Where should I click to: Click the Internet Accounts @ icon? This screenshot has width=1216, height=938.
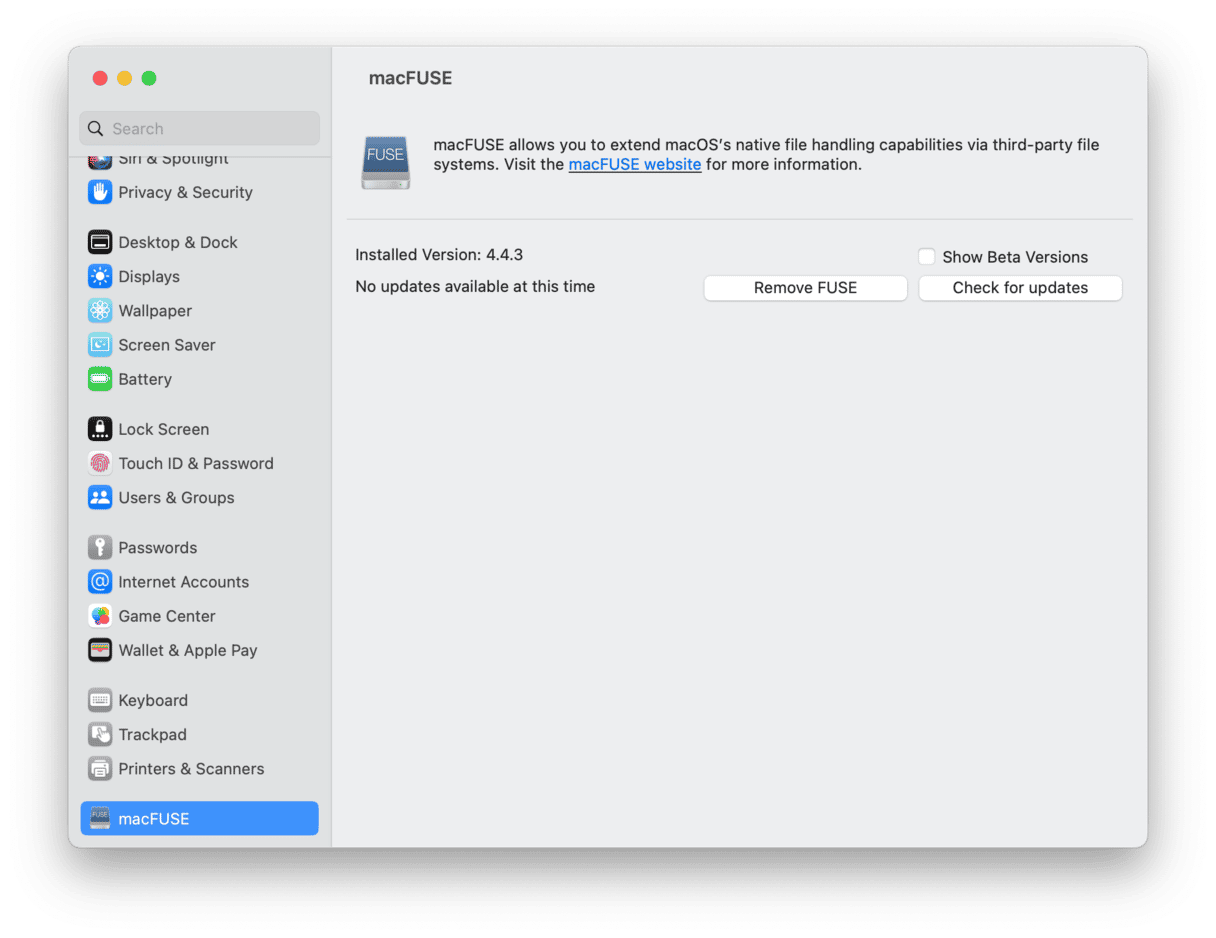100,581
